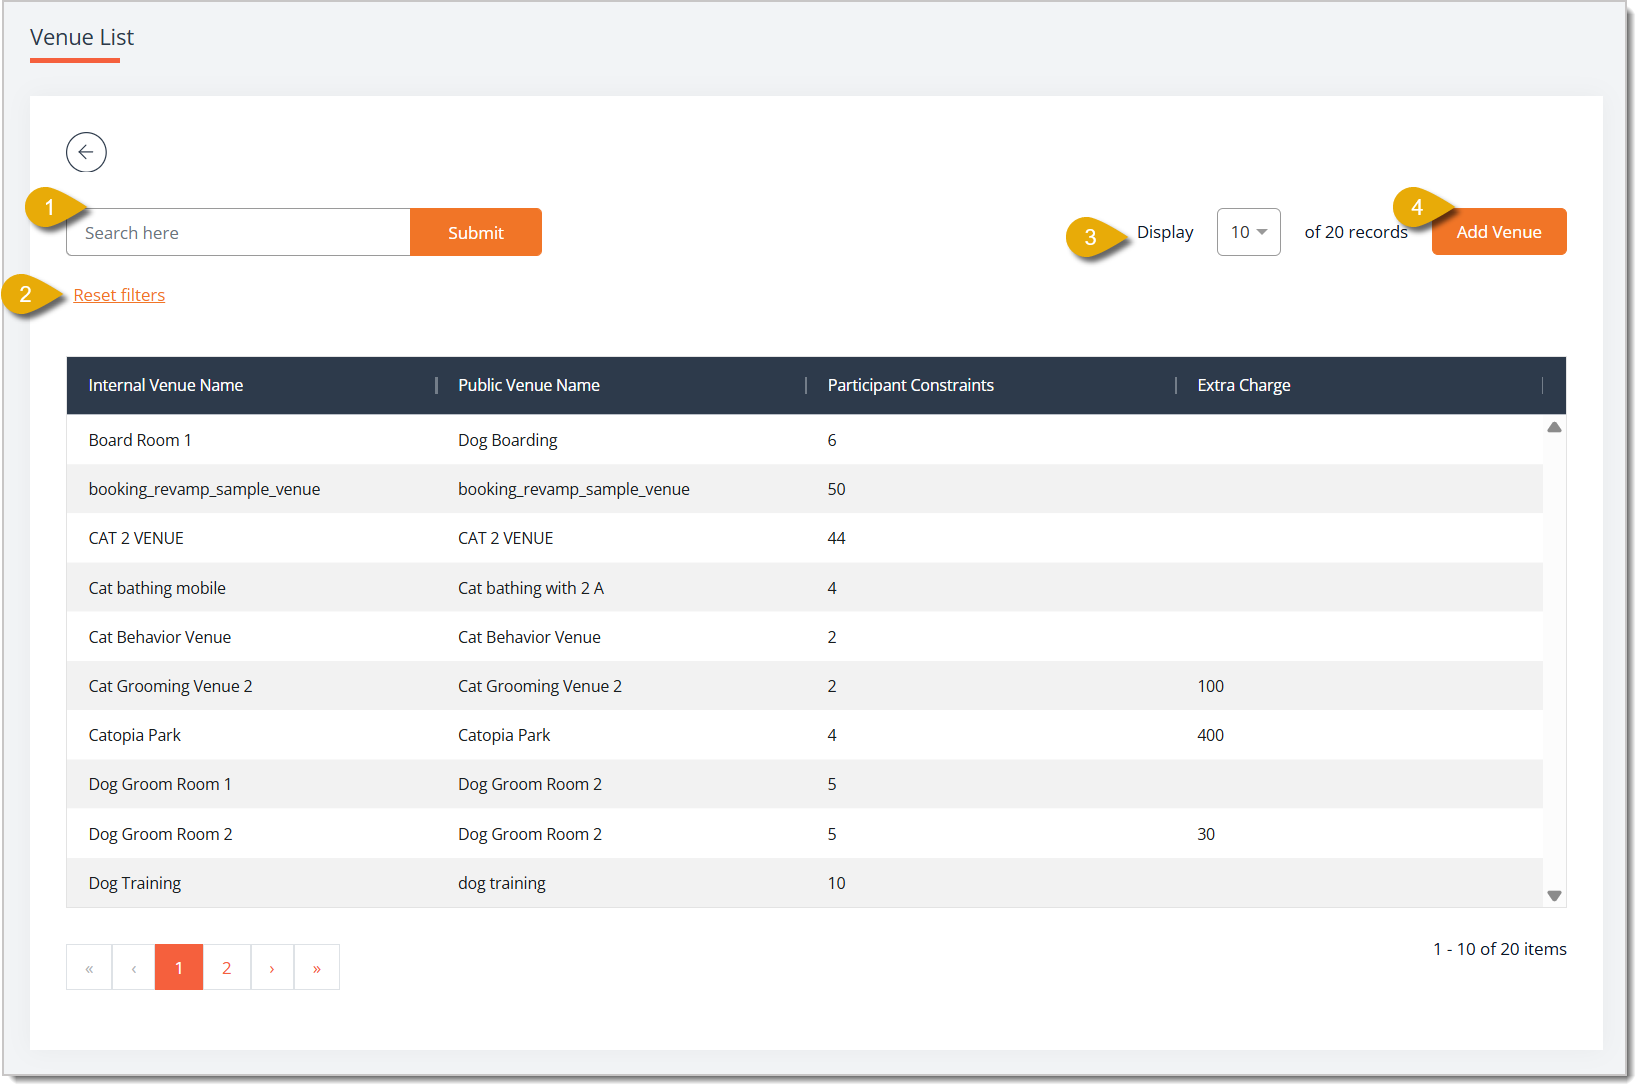Click the Search here input field
The height and width of the screenshot is (1091, 1642).
(238, 232)
